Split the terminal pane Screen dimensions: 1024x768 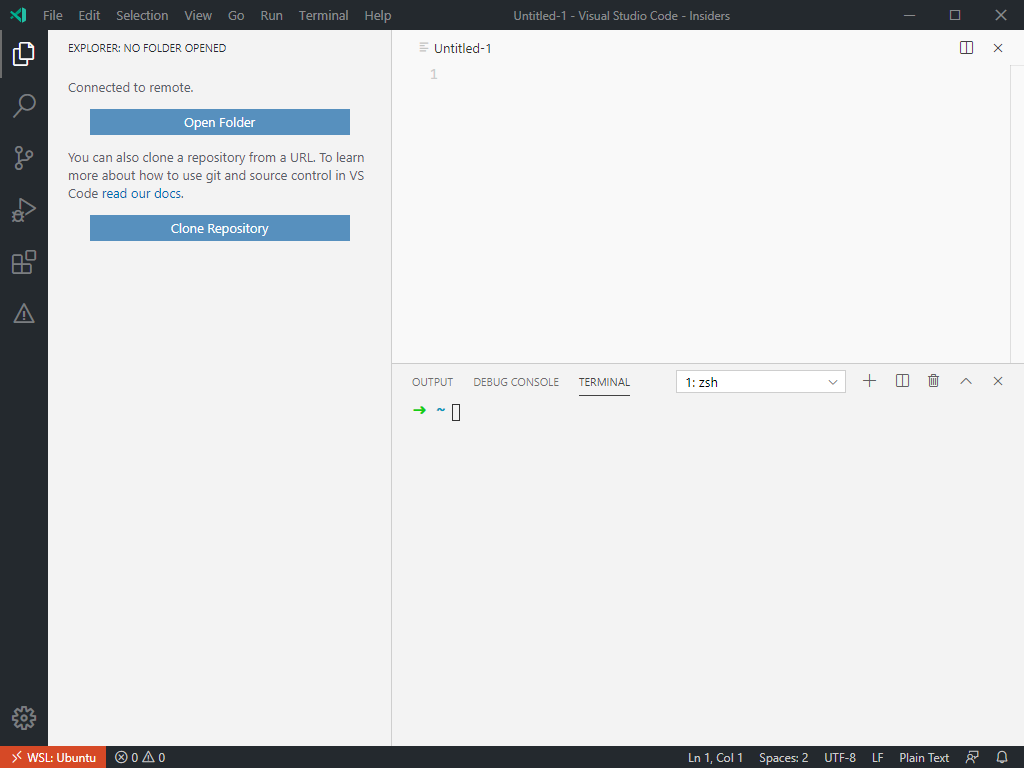coord(902,381)
